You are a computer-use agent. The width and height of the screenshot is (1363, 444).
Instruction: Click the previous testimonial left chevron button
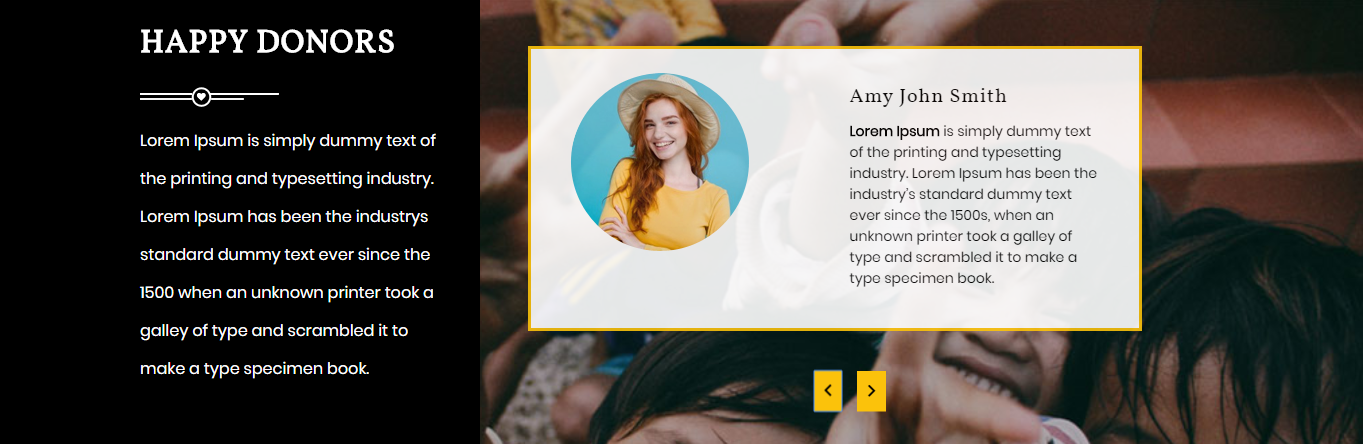coord(828,391)
